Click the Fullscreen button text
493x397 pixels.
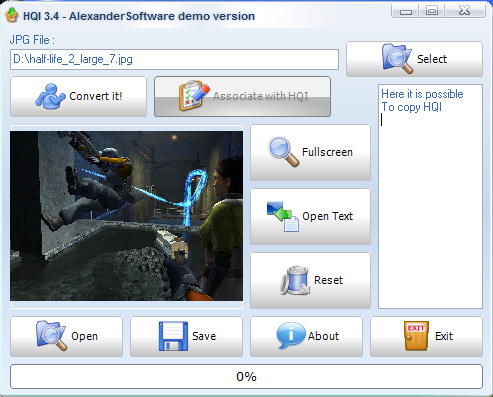click(327, 152)
